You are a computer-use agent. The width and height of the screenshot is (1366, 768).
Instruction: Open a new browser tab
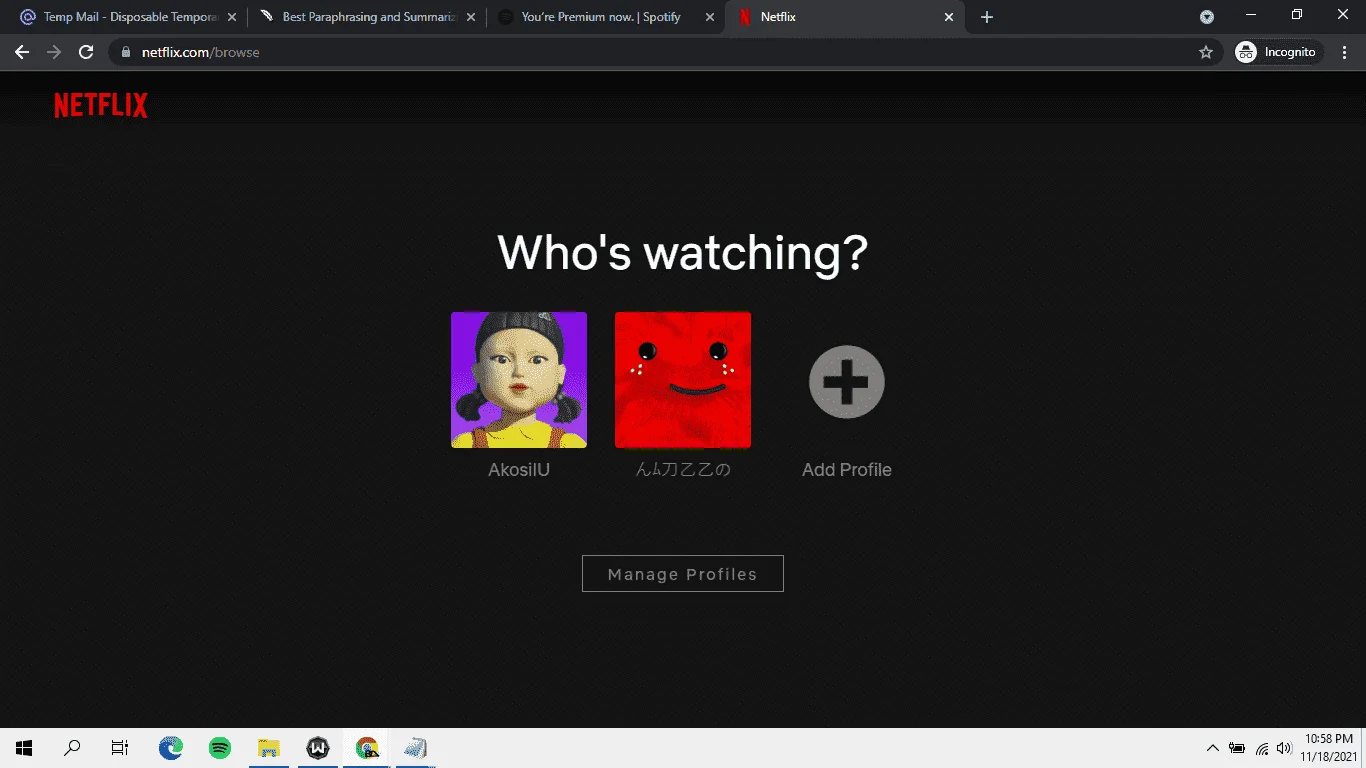point(987,17)
